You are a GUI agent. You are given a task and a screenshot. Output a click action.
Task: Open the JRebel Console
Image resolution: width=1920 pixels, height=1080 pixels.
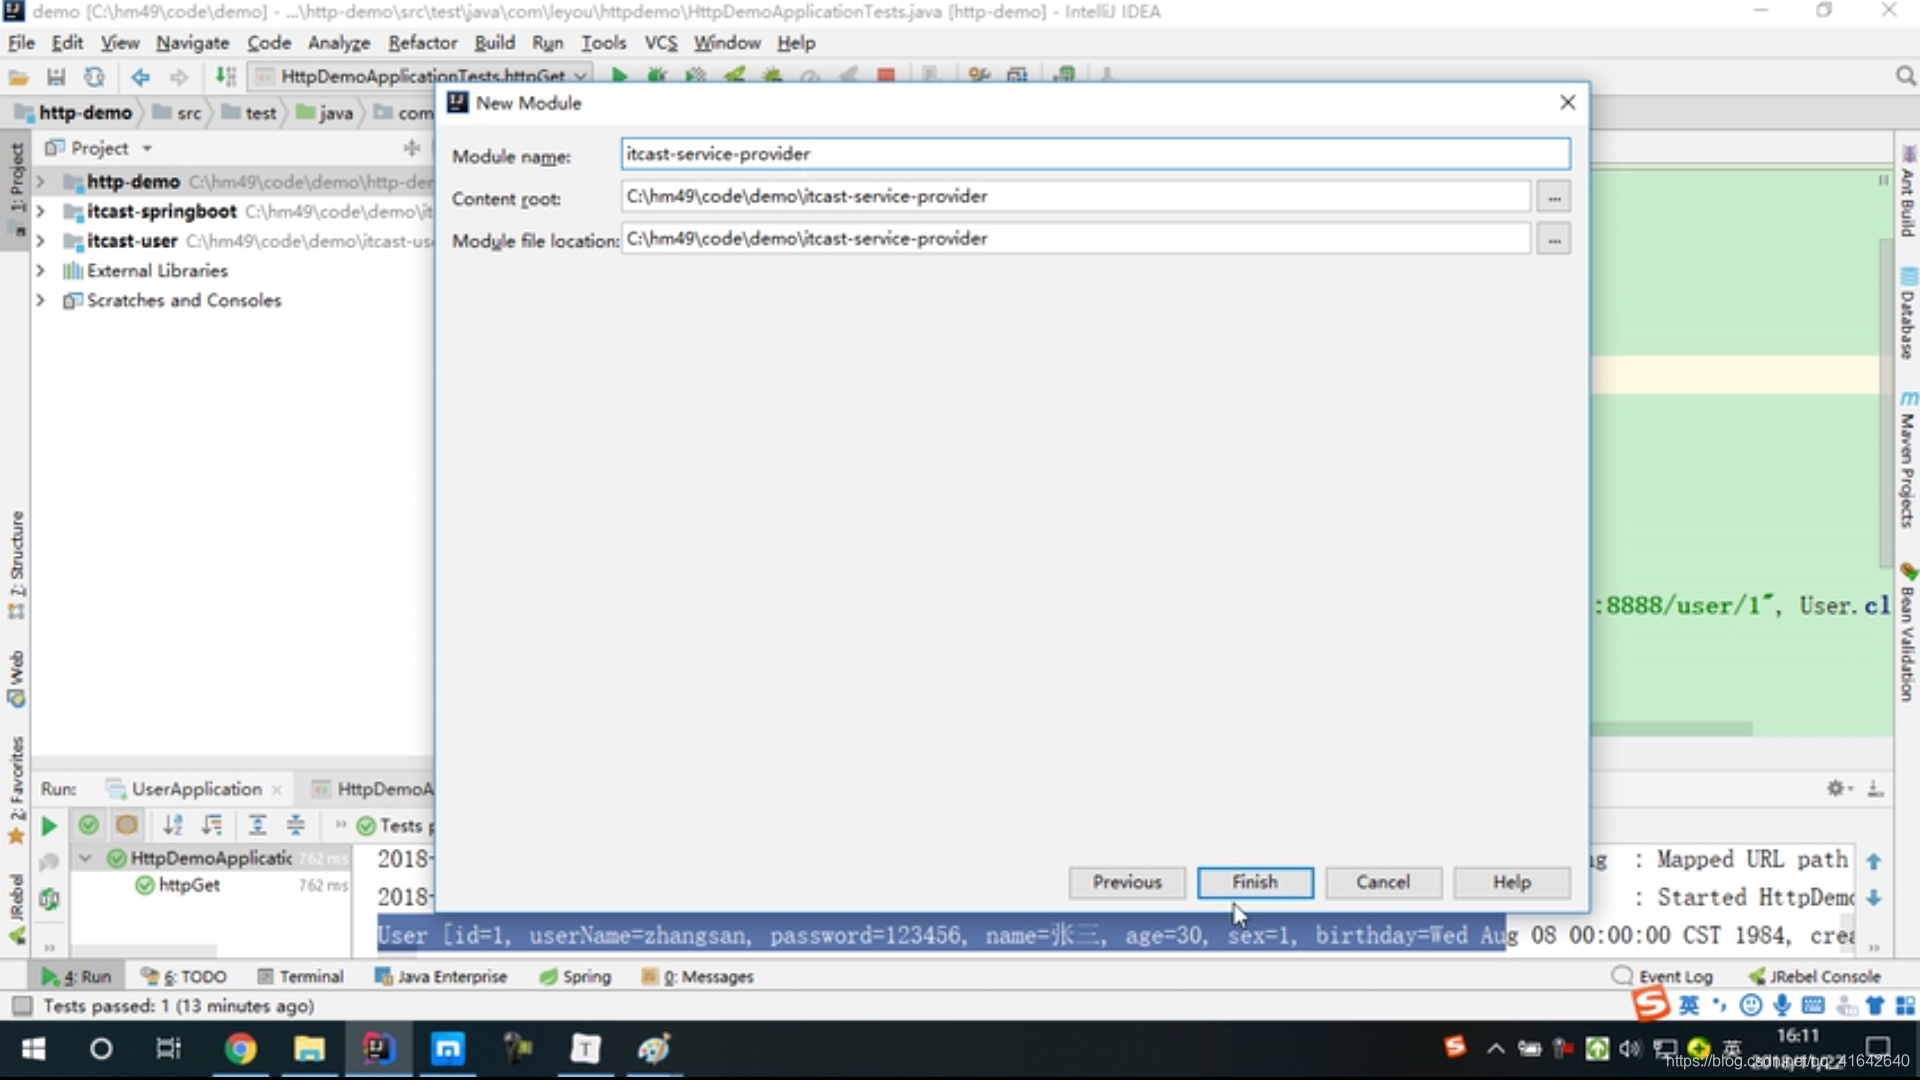pyautogui.click(x=1814, y=976)
